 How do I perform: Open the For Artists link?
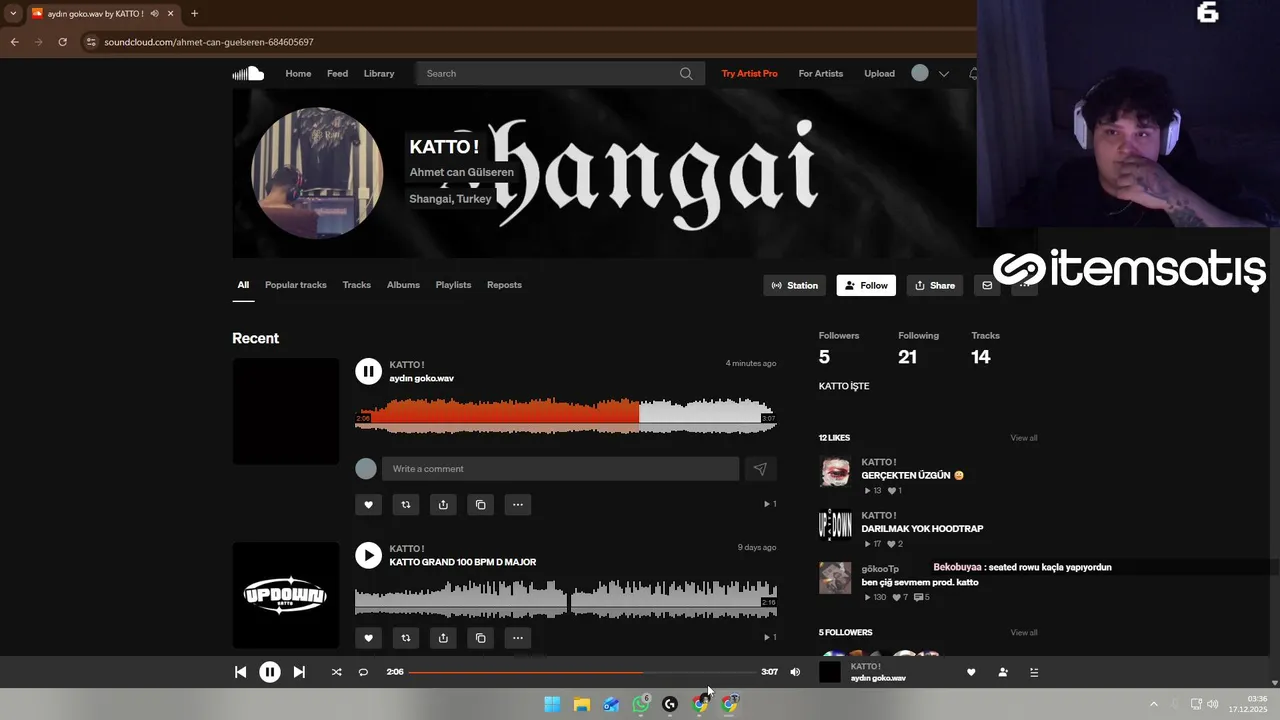pos(820,73)
